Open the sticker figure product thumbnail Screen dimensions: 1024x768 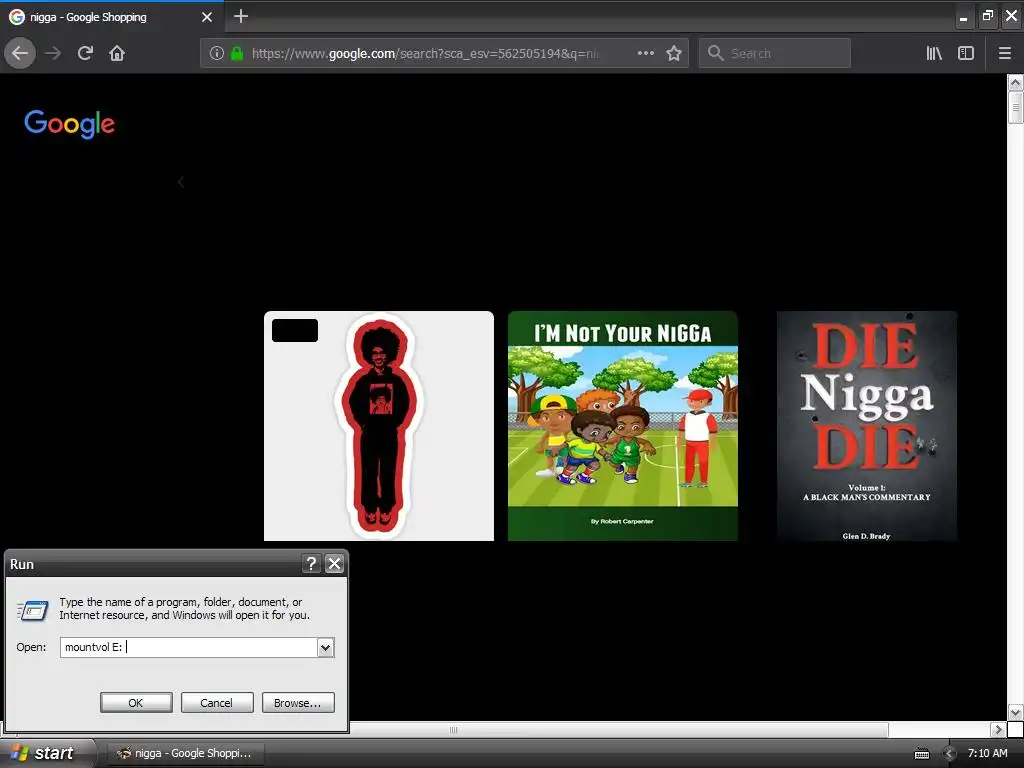[x=379, y=426]
